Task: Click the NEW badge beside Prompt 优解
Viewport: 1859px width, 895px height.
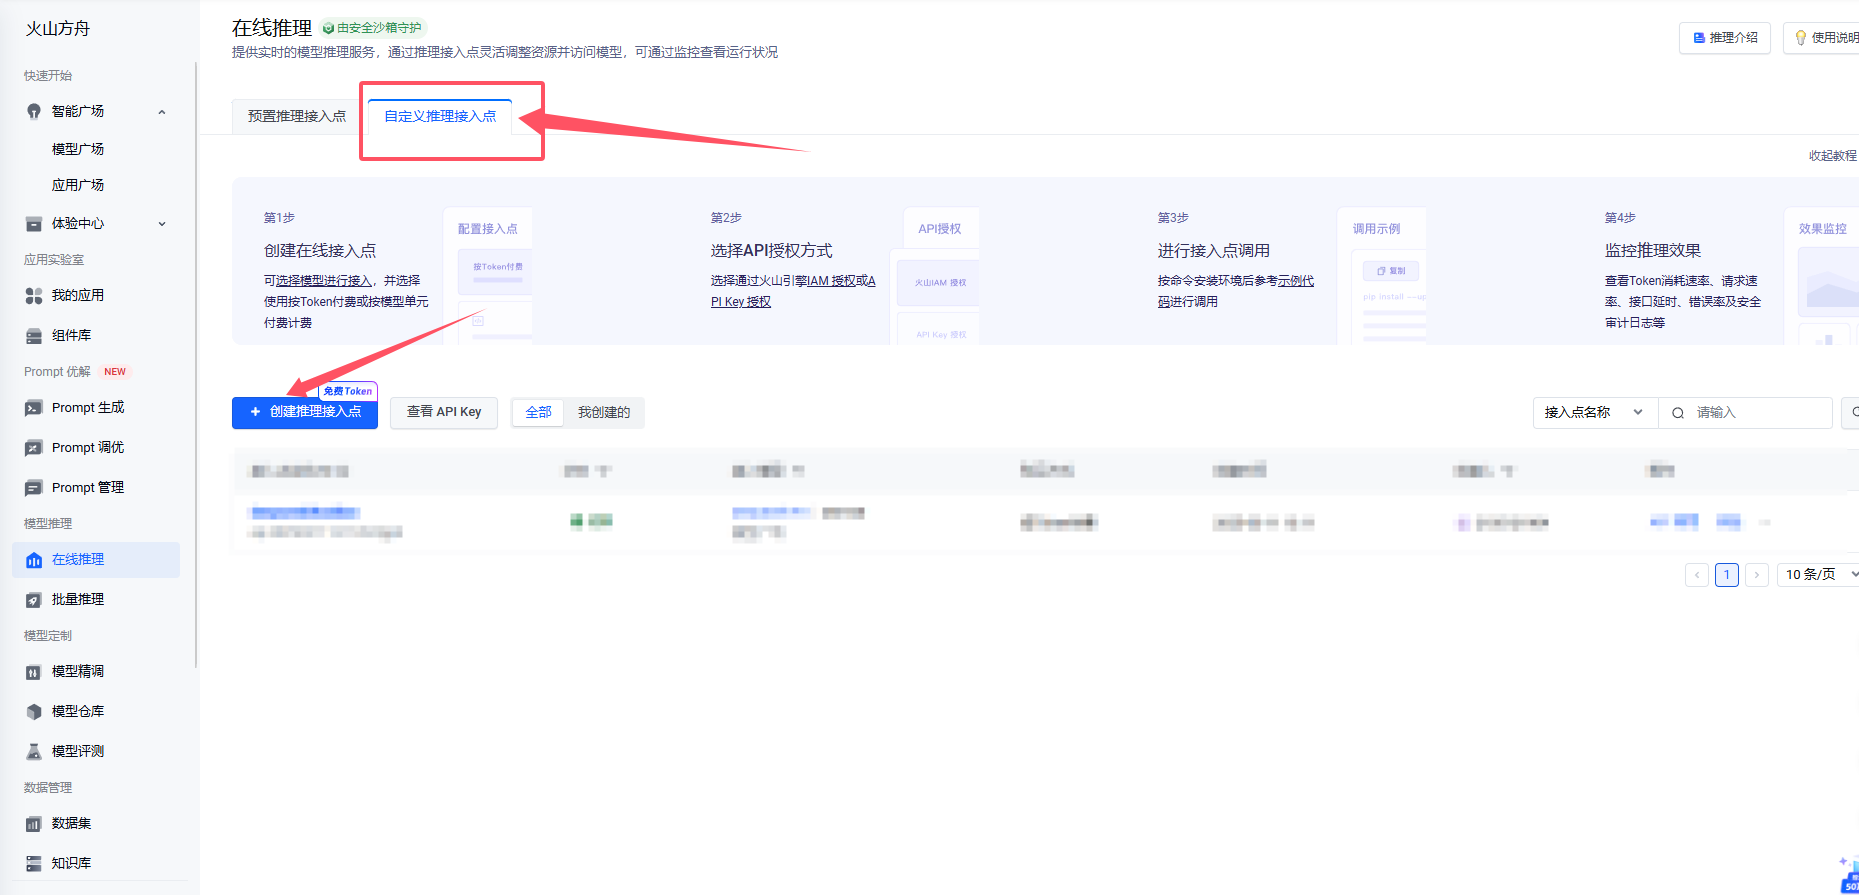Action: 115,372
